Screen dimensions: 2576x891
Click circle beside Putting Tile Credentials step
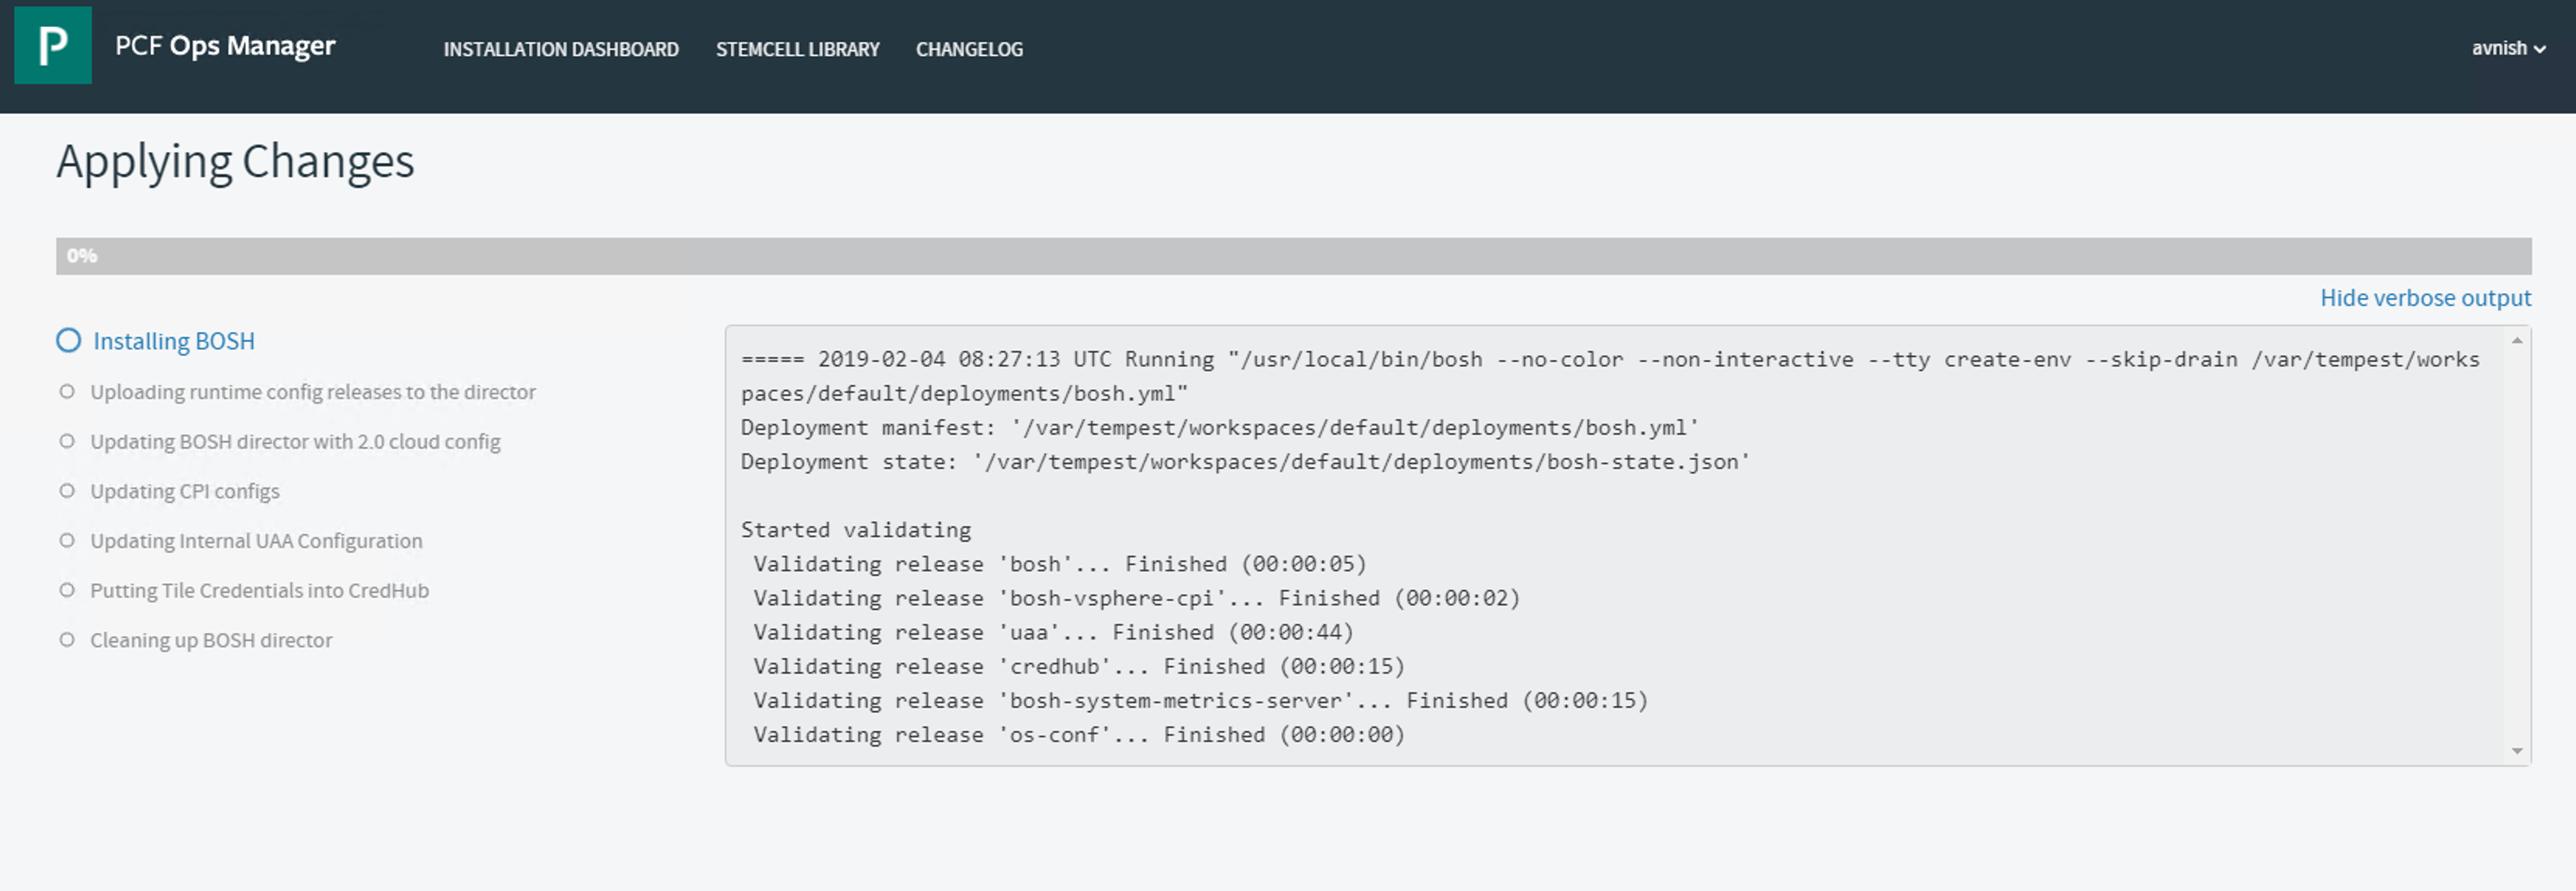[x=67, y=590]
